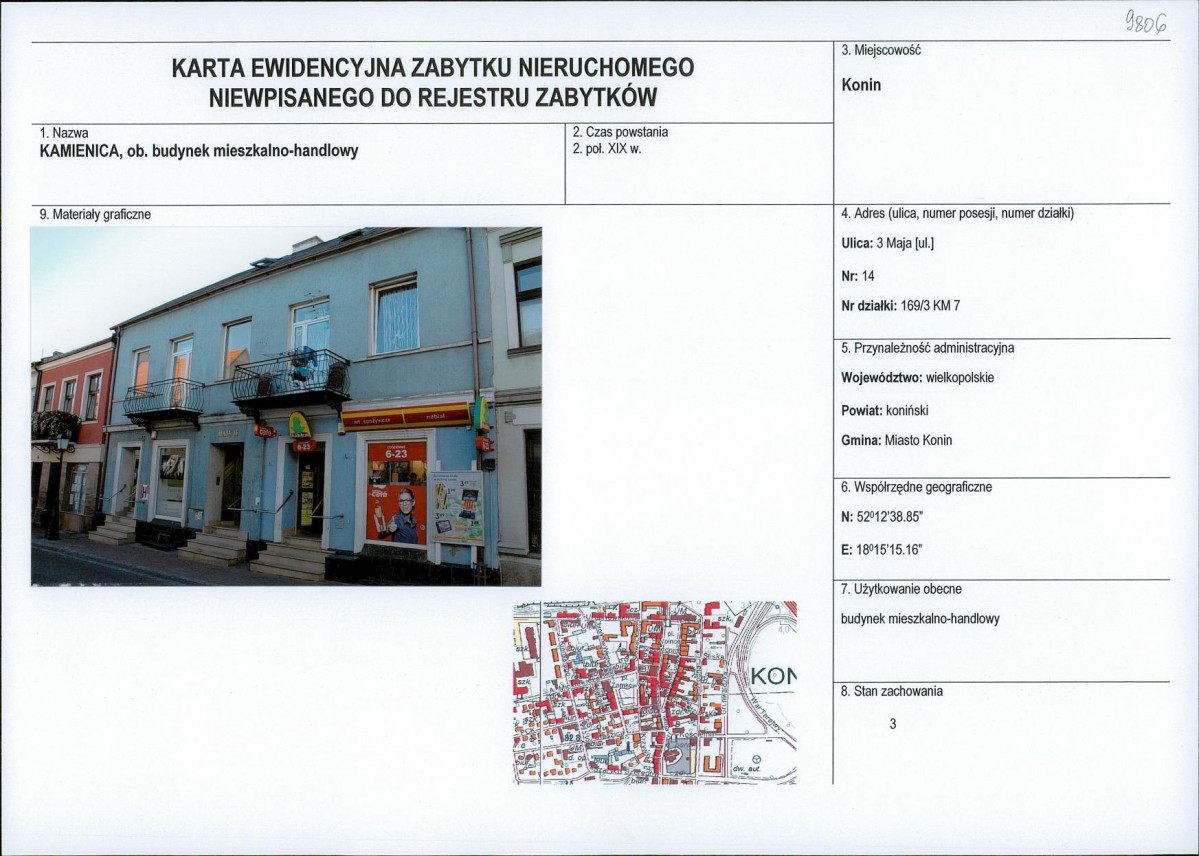Click the '6-23' shop sign in the photo
The height and width of the screenshot is (856, 1199).
(396, 453)
